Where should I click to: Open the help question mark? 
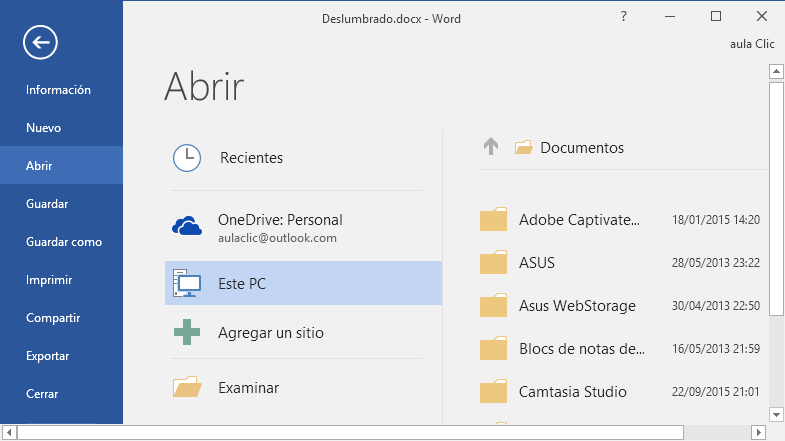[623, 17]
